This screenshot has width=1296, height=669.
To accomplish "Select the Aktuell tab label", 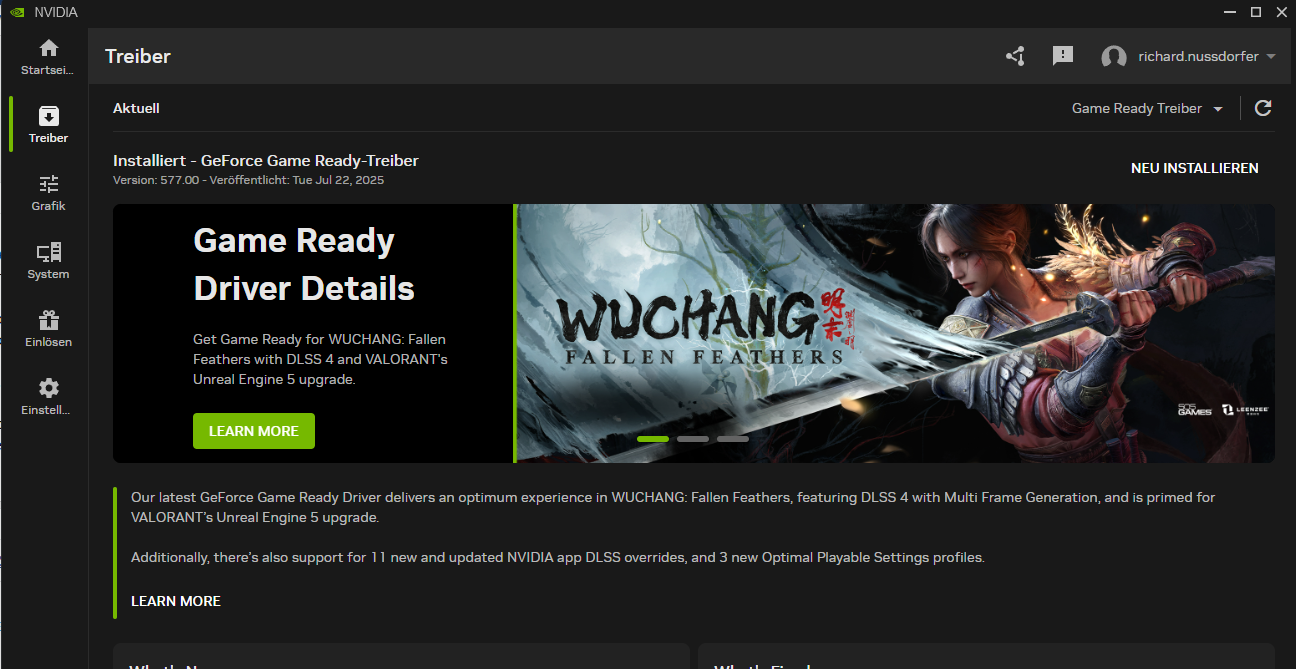I will 136,108.
